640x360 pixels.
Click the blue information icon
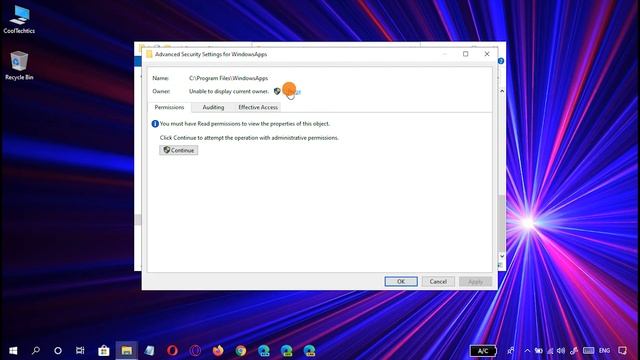155,124
